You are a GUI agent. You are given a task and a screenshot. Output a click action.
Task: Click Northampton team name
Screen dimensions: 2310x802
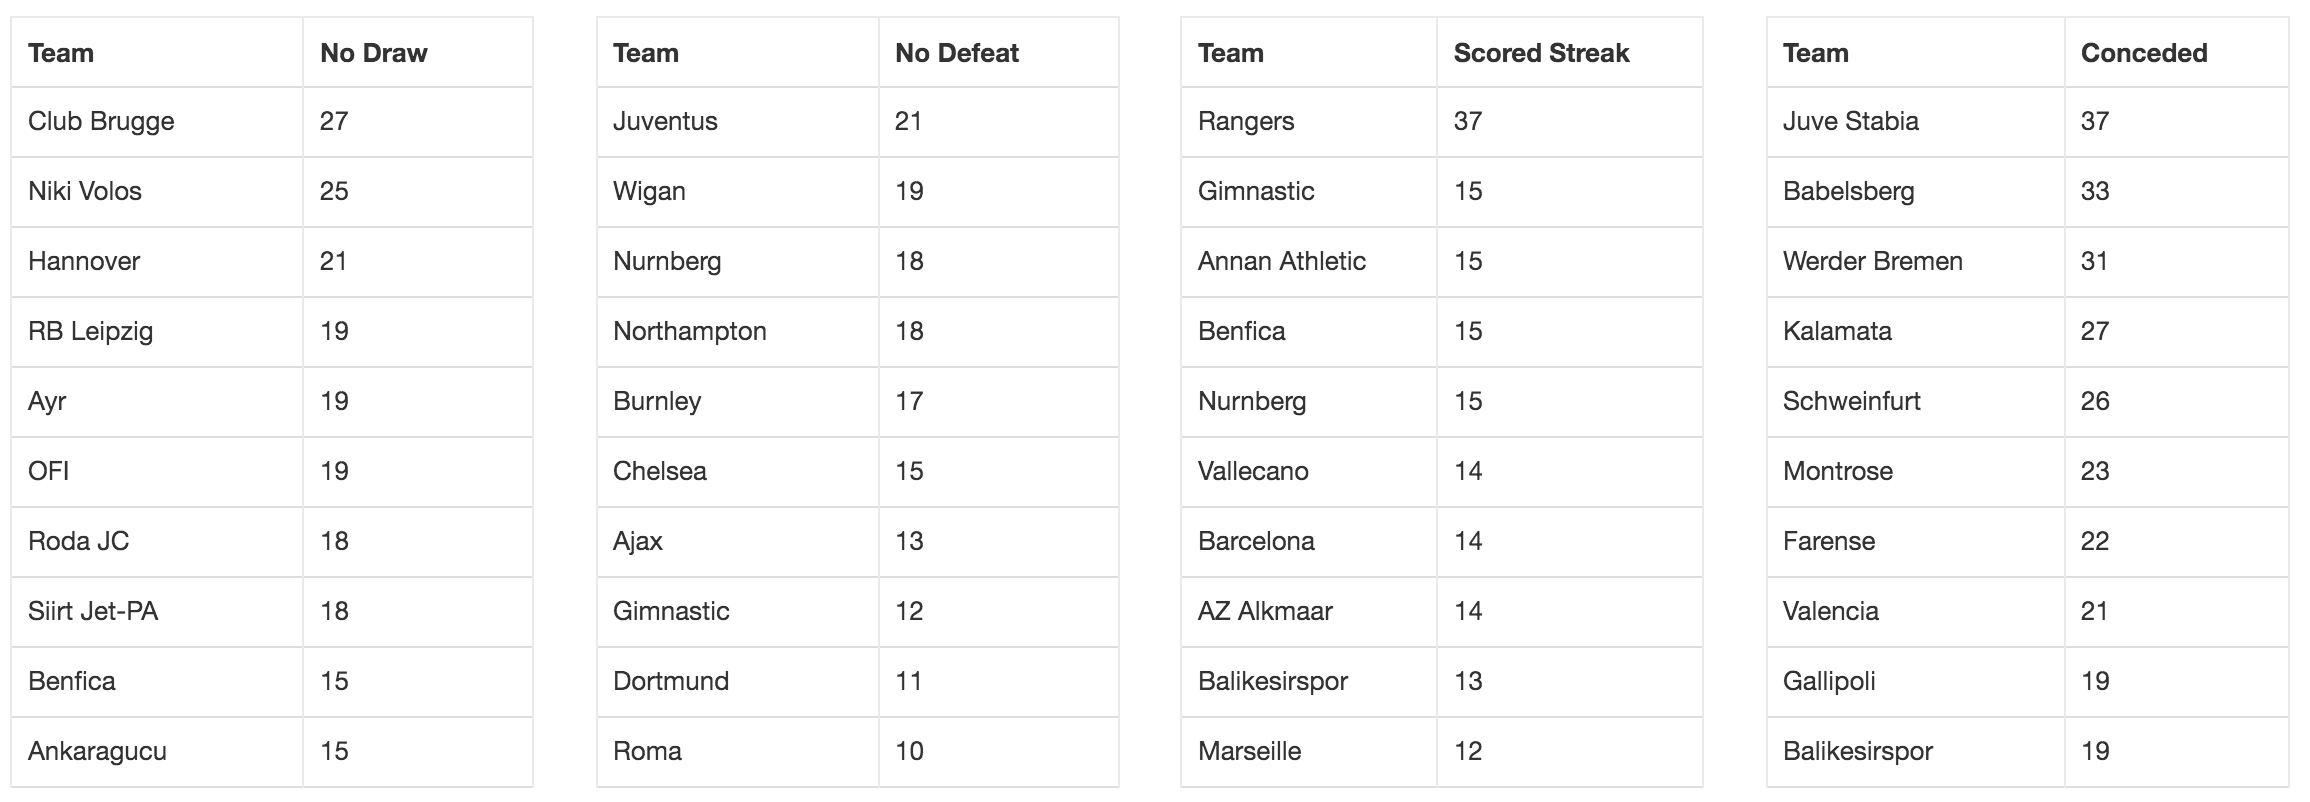[x=690, y=332]
